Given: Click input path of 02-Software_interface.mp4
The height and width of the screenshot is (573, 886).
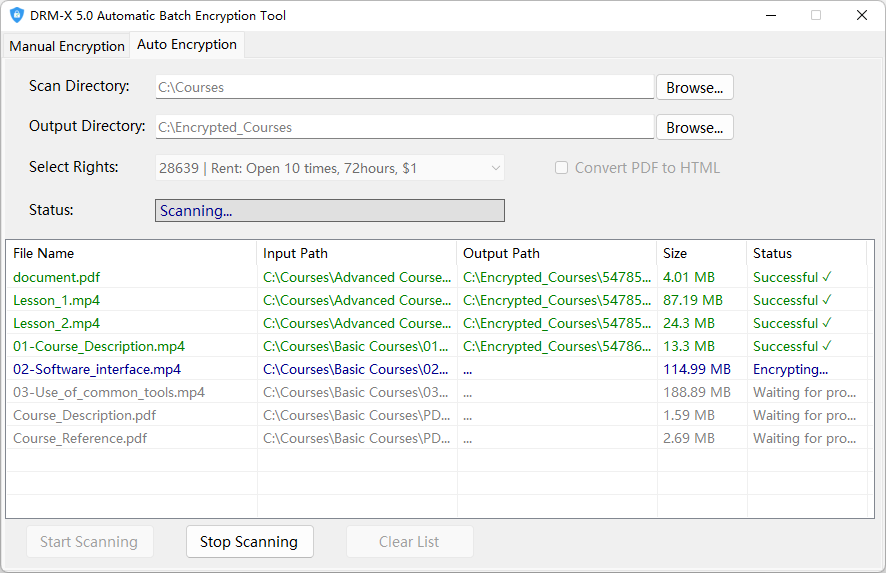Looking at the screenshot, I should [355, 369].
